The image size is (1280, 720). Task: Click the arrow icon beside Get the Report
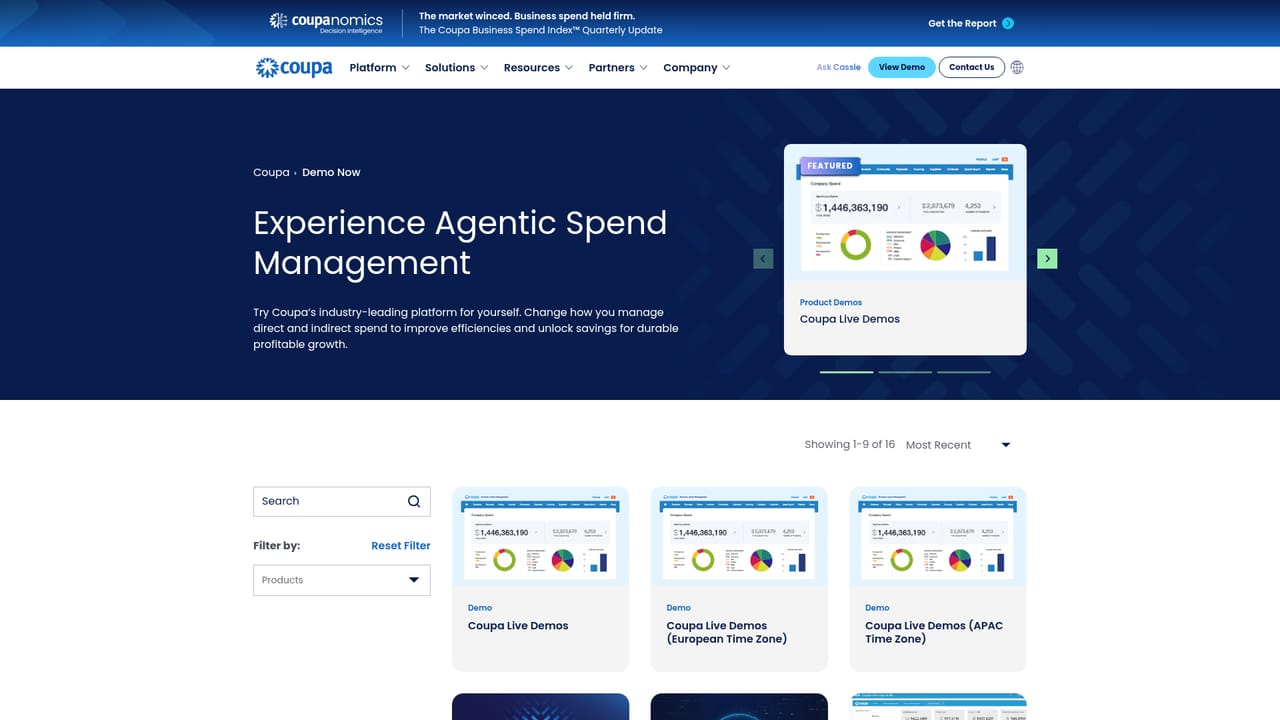point(1008,23)
